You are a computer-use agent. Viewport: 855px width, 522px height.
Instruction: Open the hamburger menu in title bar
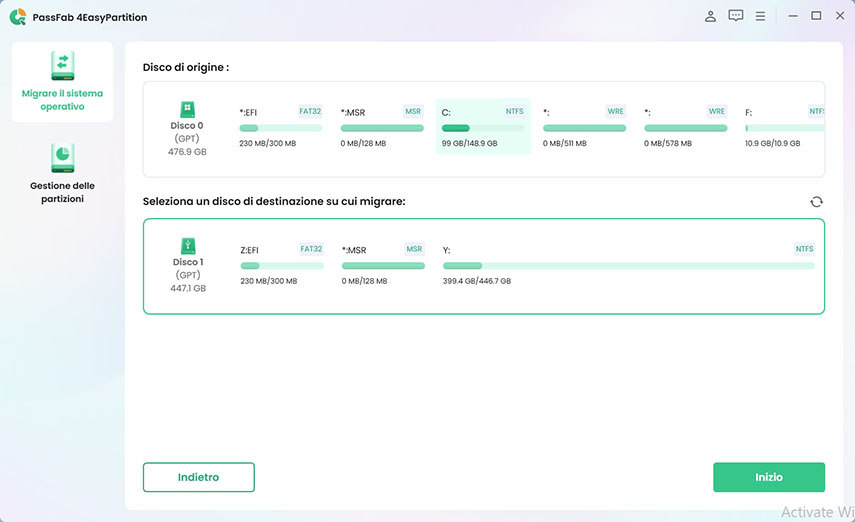pyautogui.click(x=761, y=16)
